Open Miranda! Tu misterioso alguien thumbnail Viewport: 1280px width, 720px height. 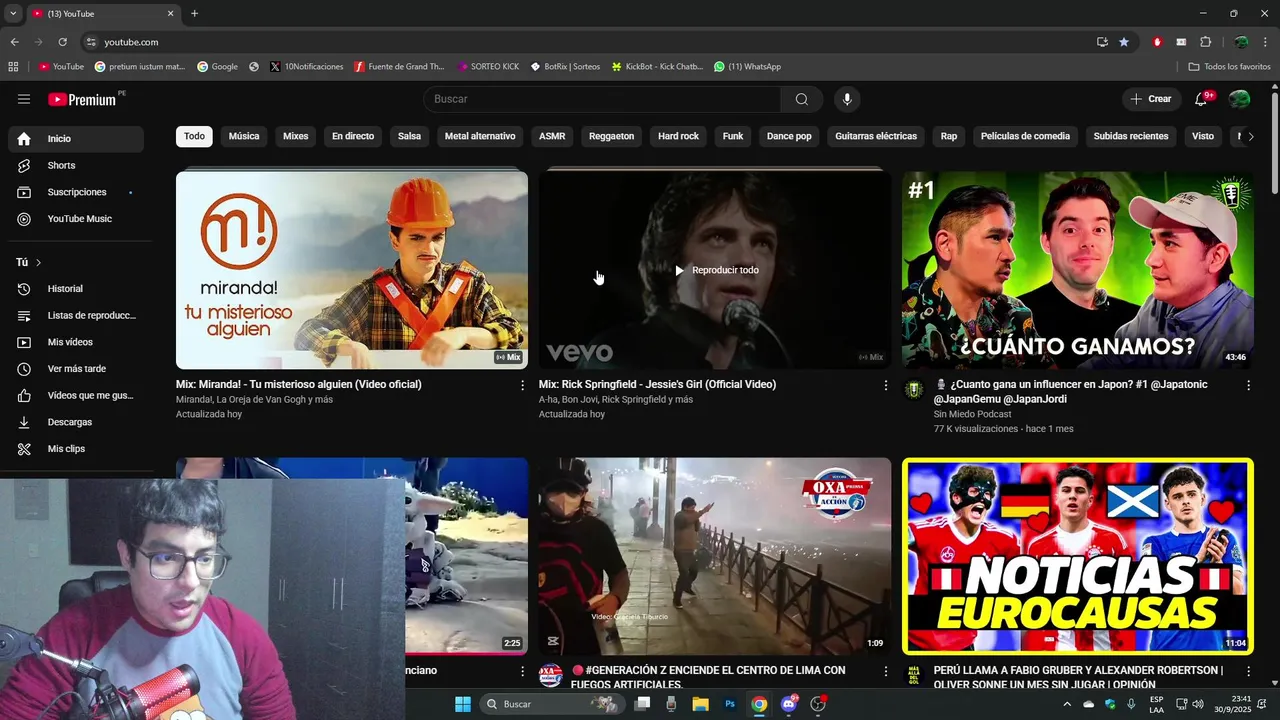click(352, 270)
